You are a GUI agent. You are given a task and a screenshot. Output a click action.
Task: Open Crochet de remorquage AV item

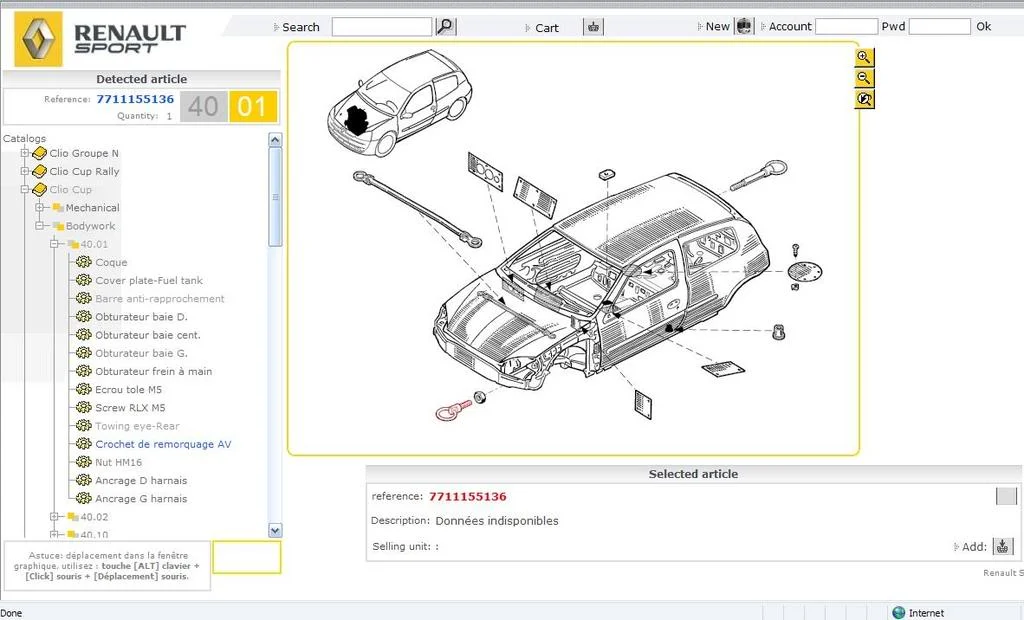tap(163, 444)
